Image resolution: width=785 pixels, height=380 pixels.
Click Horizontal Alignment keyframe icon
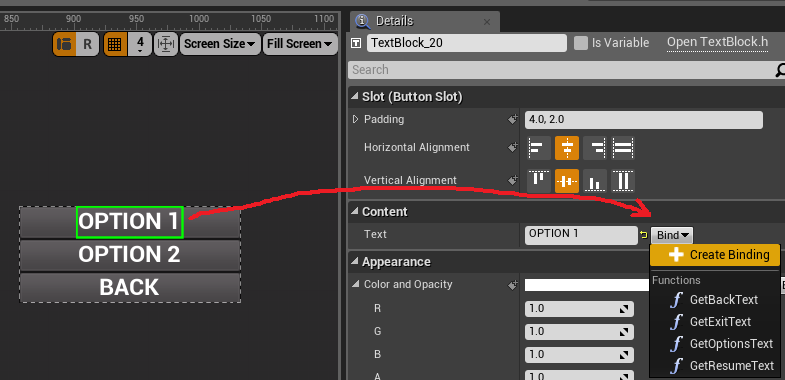(x=512, y=148)
